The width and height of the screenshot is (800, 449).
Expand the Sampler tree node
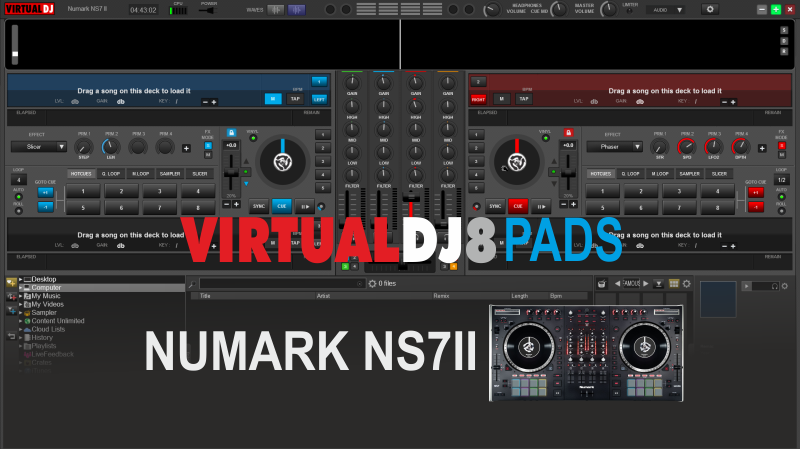[20, 313]
